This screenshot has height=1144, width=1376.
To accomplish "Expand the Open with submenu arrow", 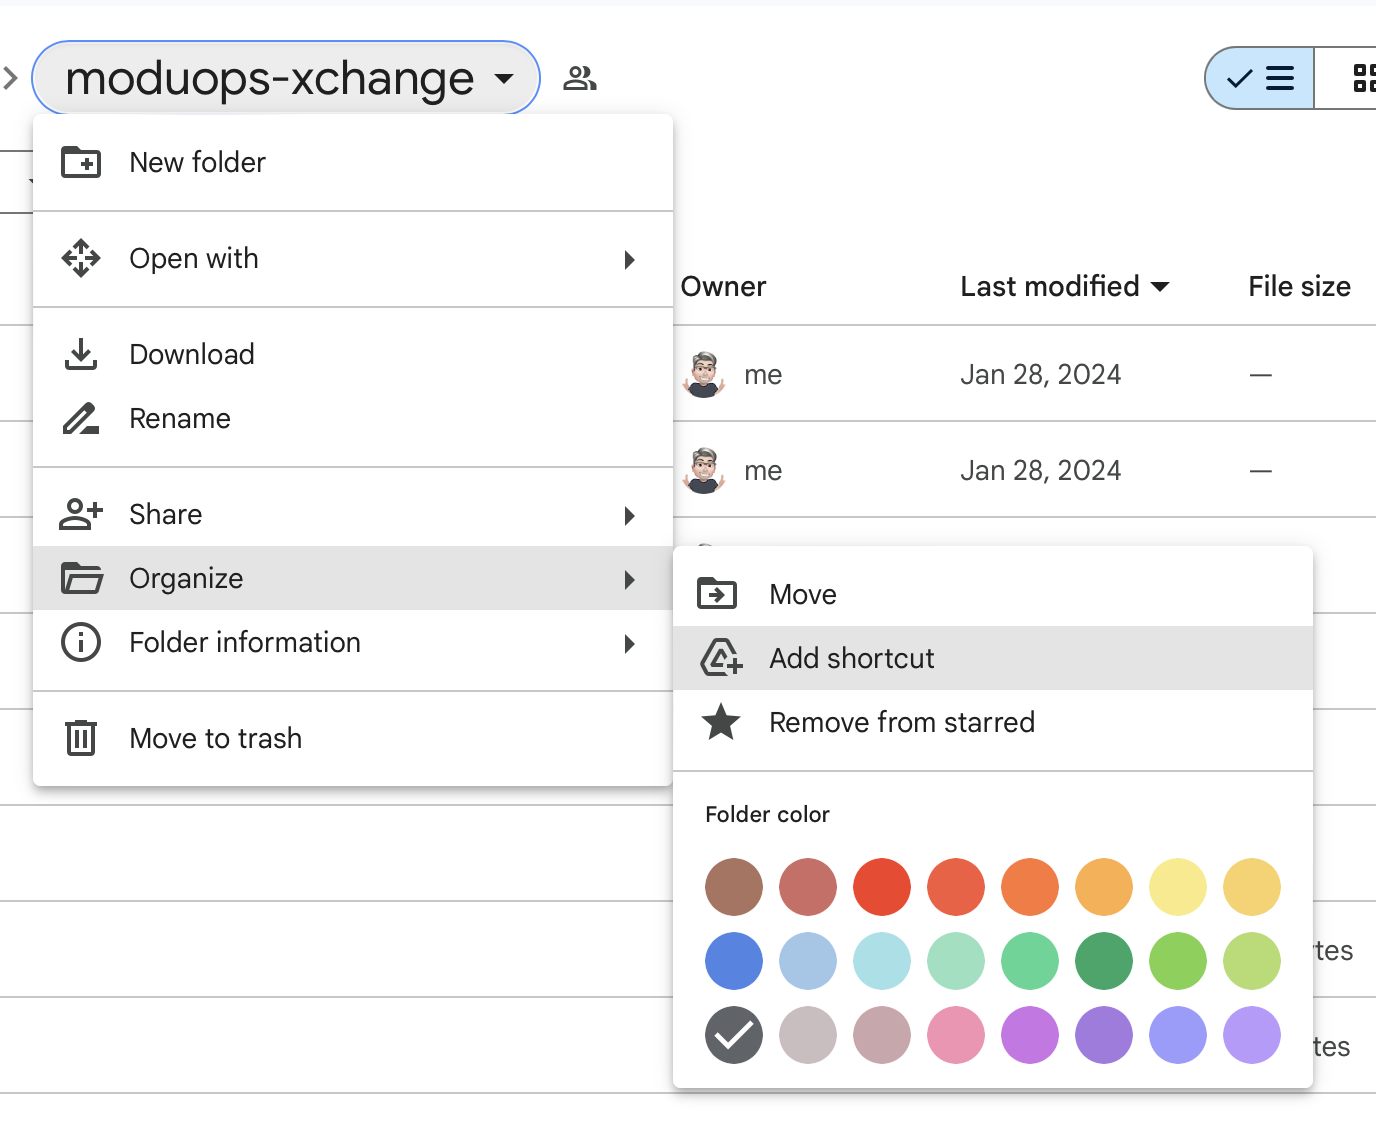I will point(629,260).
